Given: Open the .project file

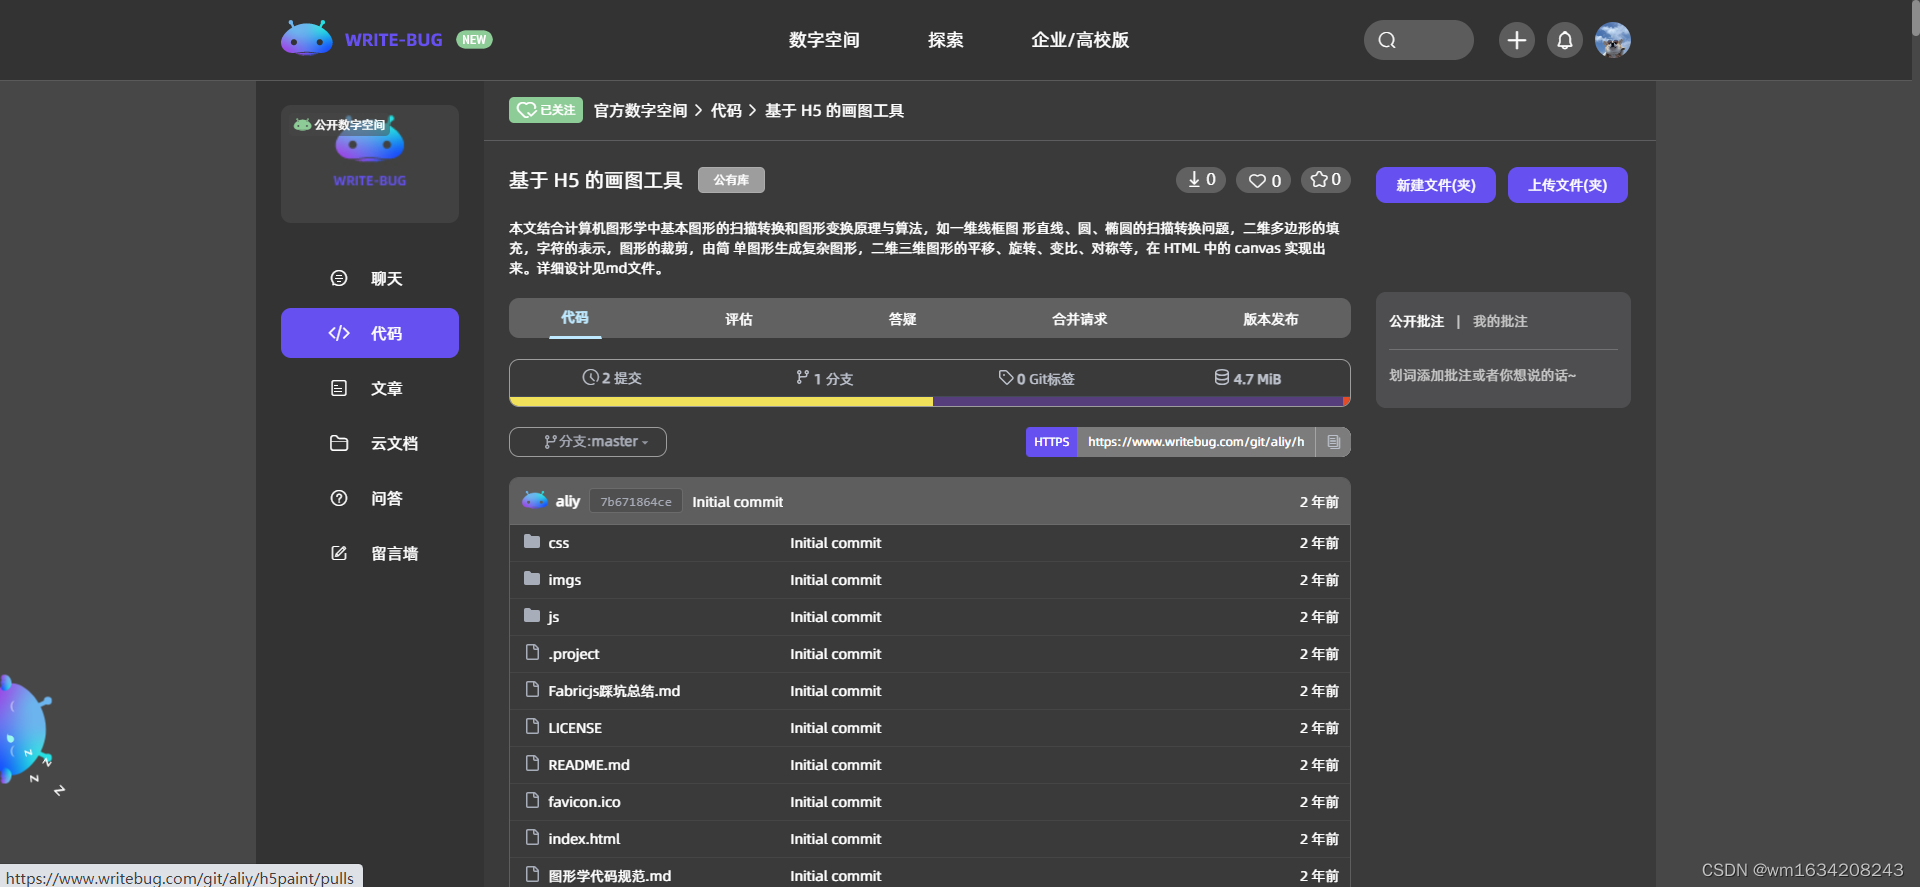Looking at the screenshot, I should tap(574, 654).
